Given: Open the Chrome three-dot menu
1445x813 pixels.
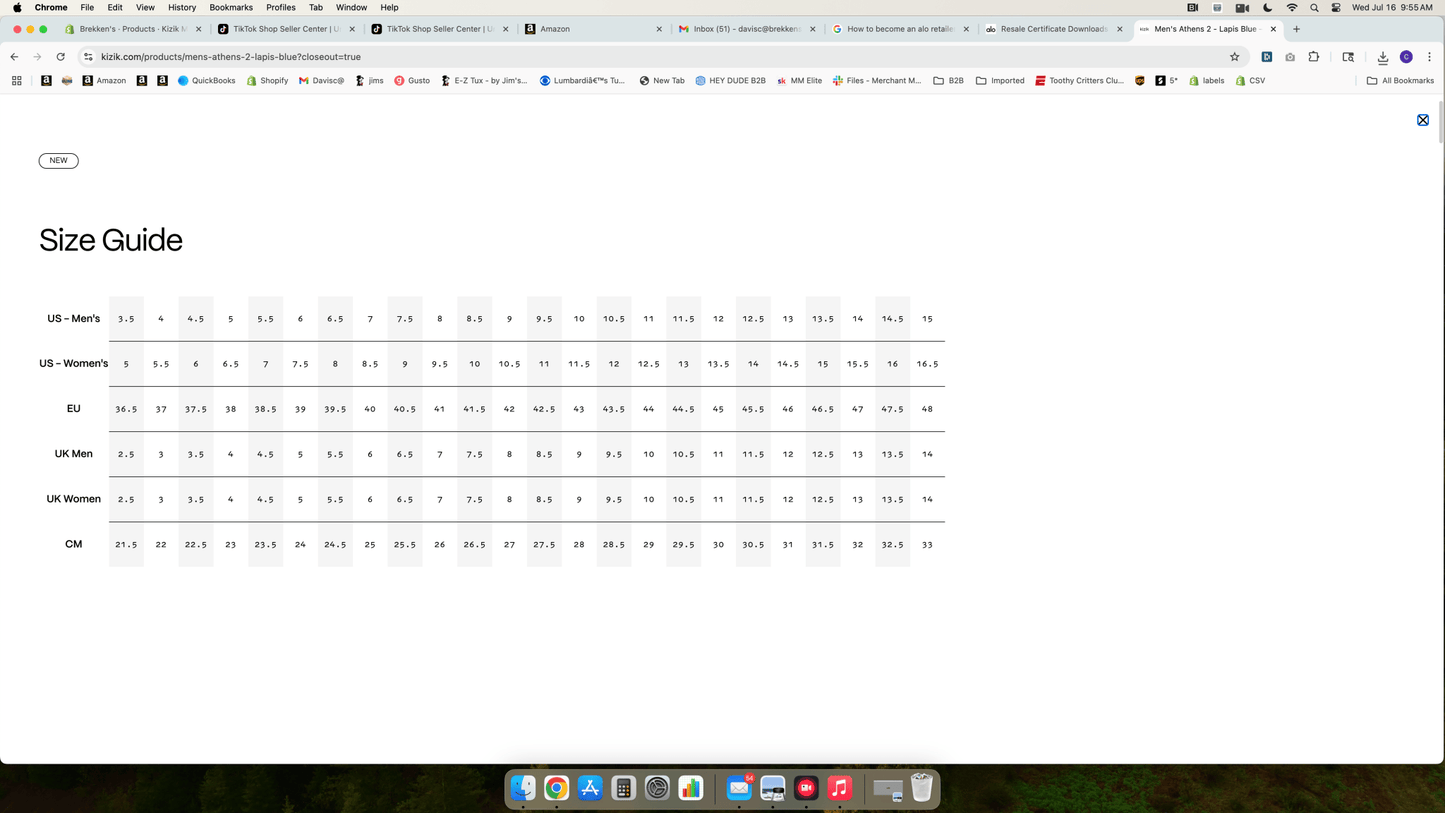Looking at the screenshot, I should point(1429,57).
